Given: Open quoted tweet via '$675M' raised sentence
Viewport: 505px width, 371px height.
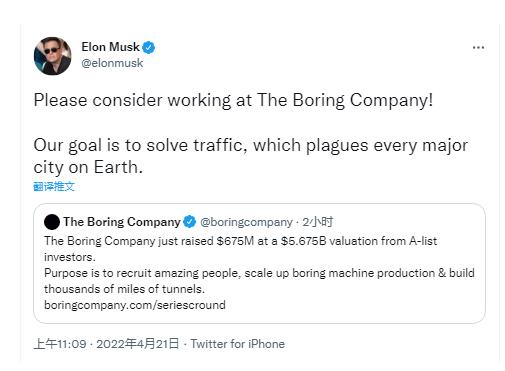Looking at the screenshot, I should (240, 249).
